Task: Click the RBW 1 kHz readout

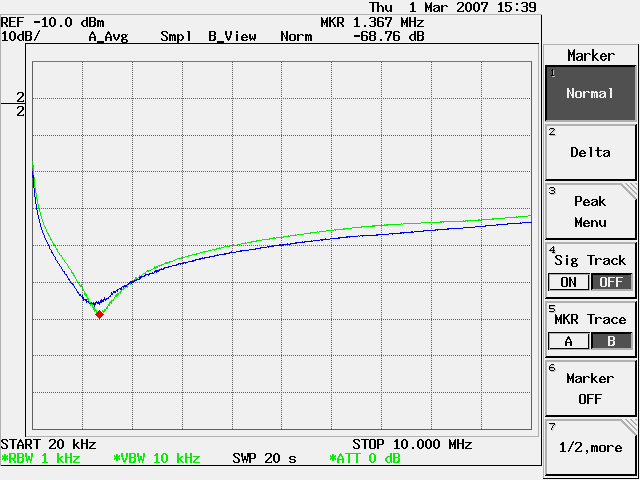Action: [x=40, y=458]
